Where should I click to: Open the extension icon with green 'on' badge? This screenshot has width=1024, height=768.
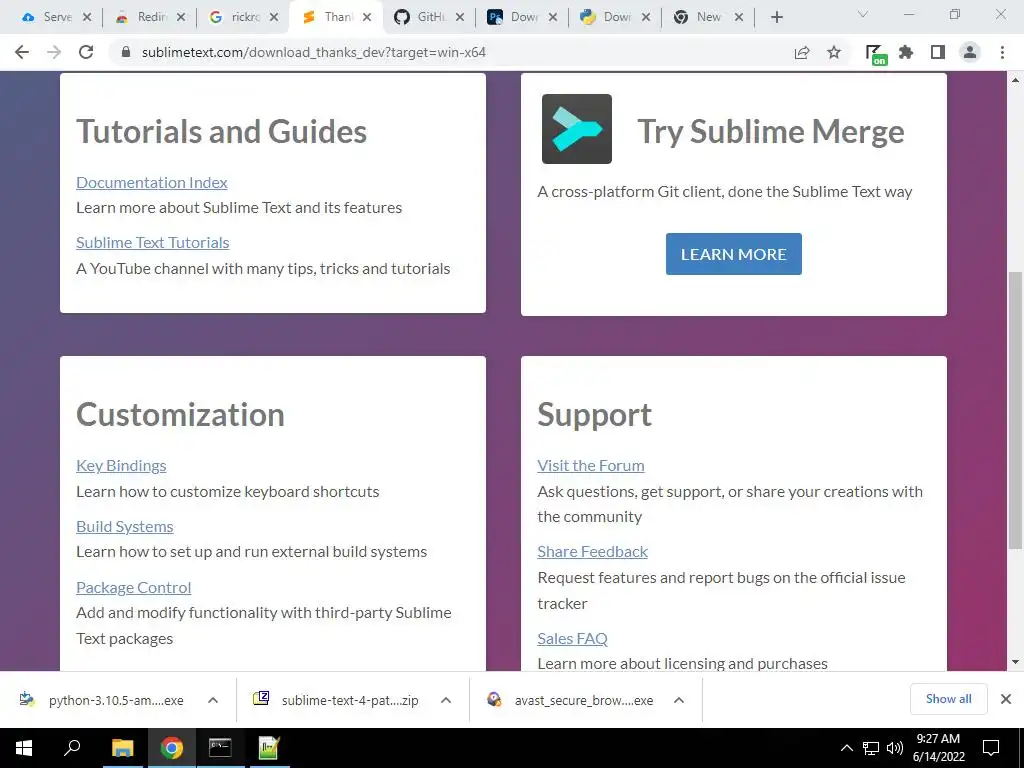[x=875, y=54]
